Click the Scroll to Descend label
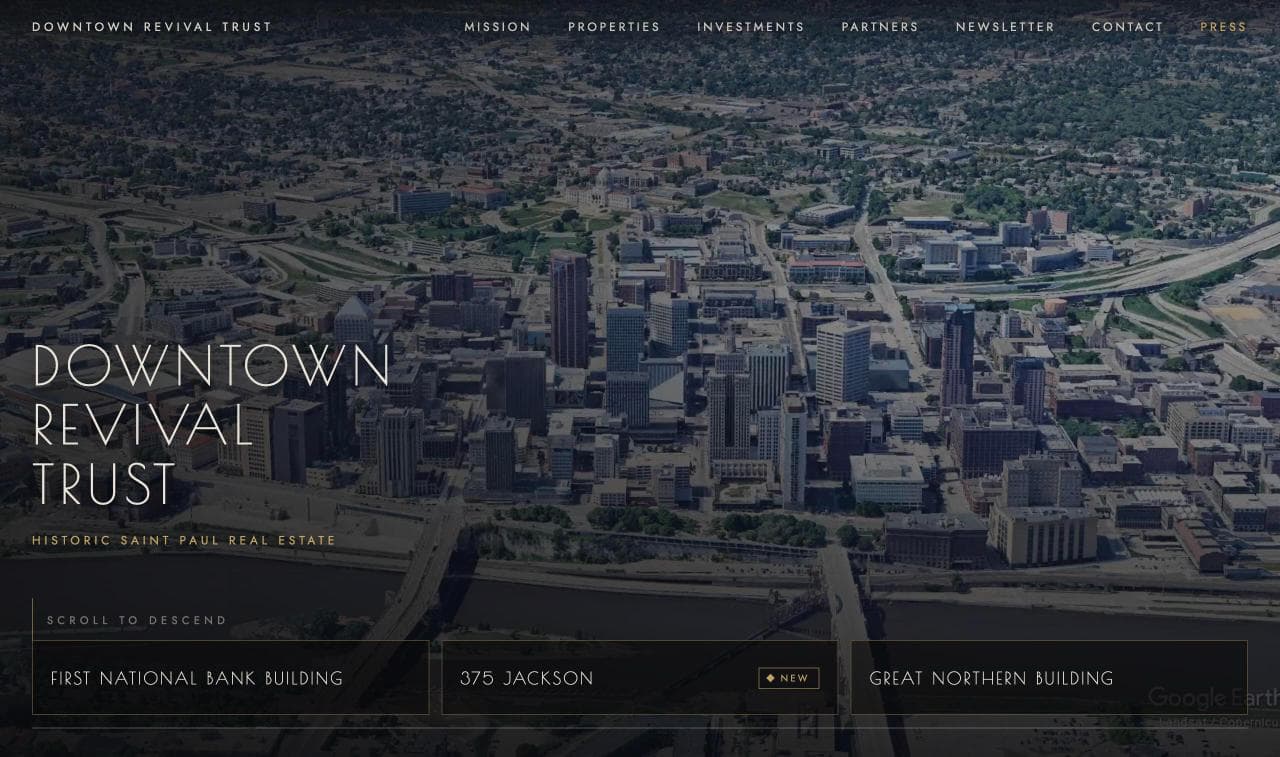The image size is (1280, 757). coord(137,620)
